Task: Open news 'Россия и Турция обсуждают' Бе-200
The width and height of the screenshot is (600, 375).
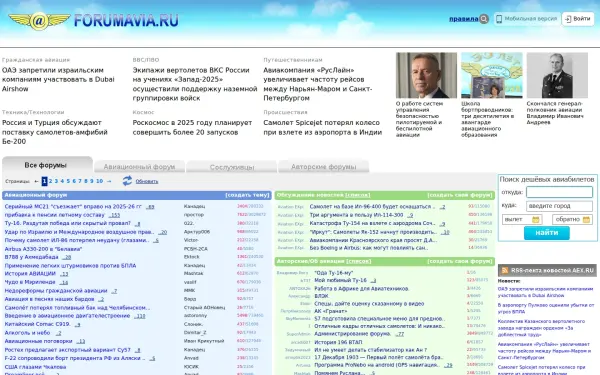Action: point(55,132)
